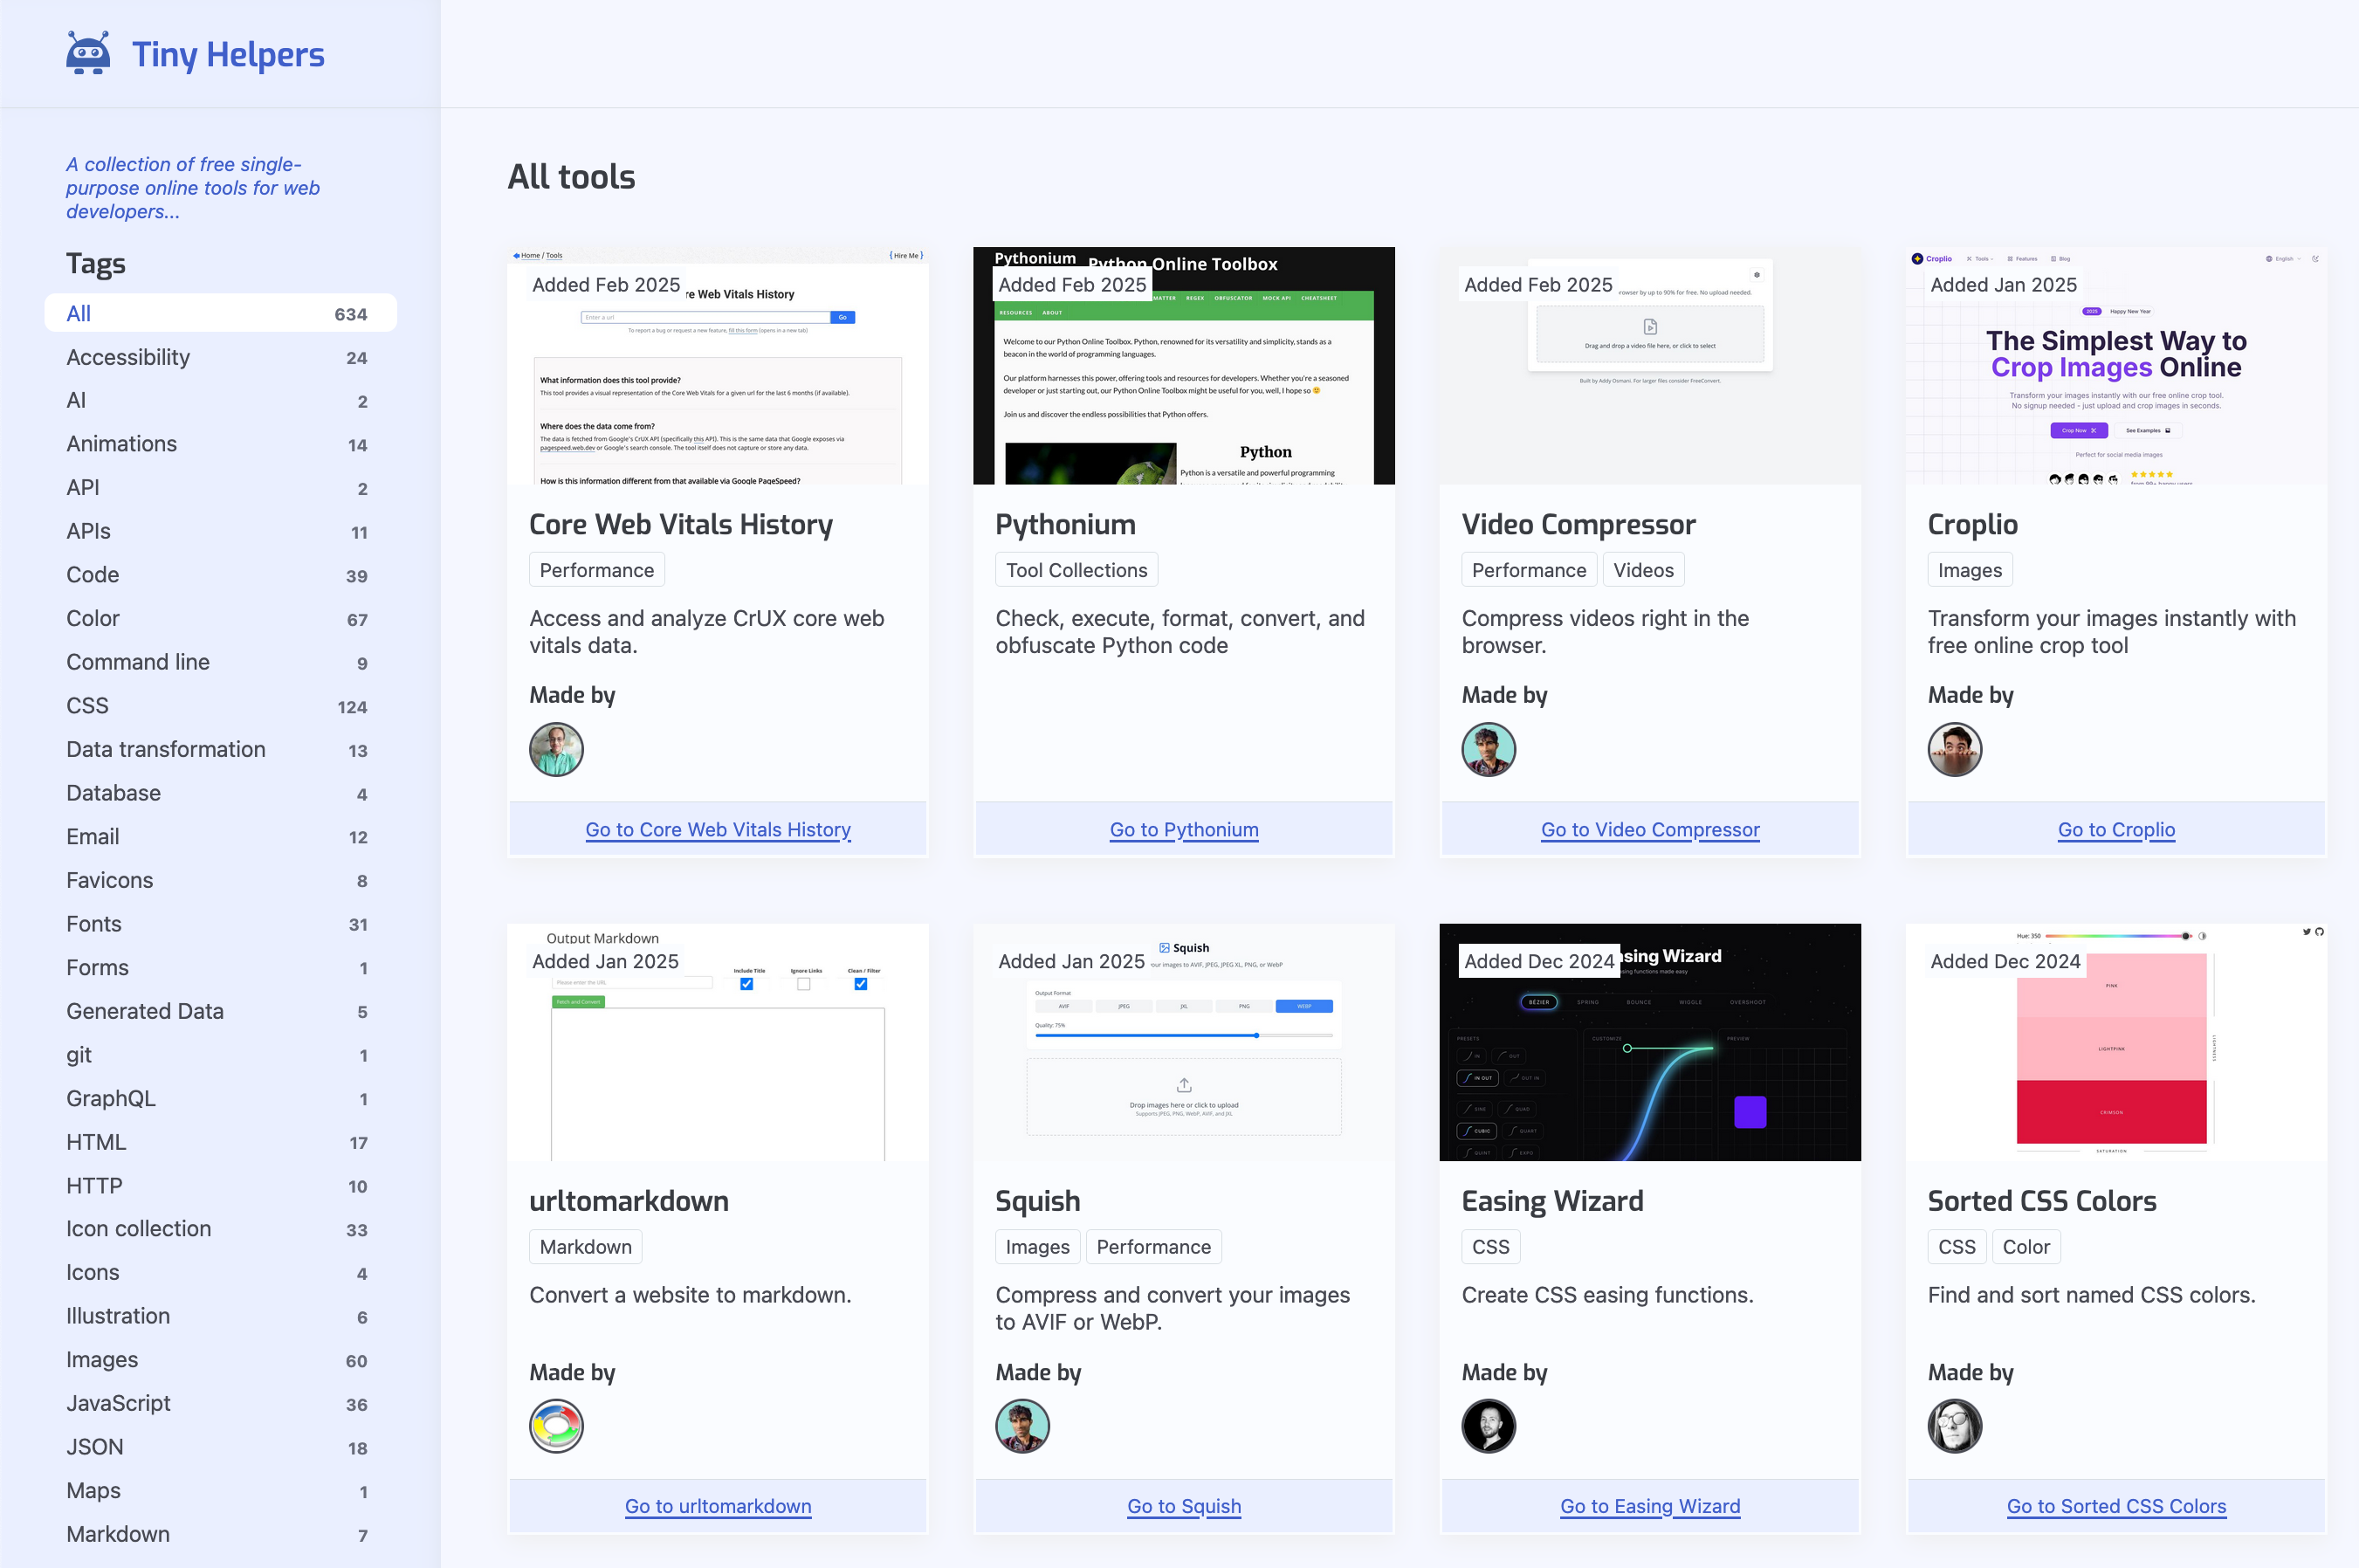Filter by the Code tag

point(220,575)
